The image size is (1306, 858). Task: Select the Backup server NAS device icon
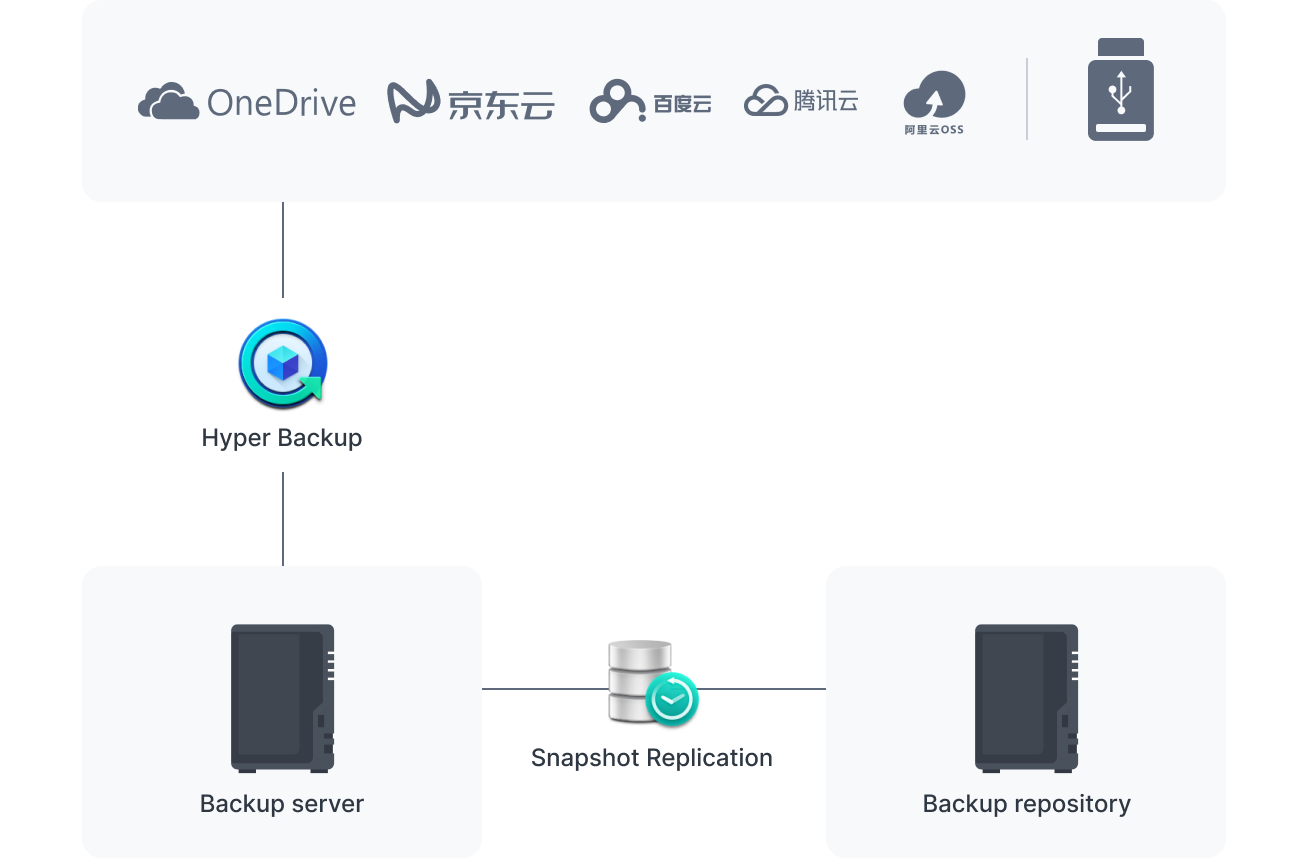point(282,698)
